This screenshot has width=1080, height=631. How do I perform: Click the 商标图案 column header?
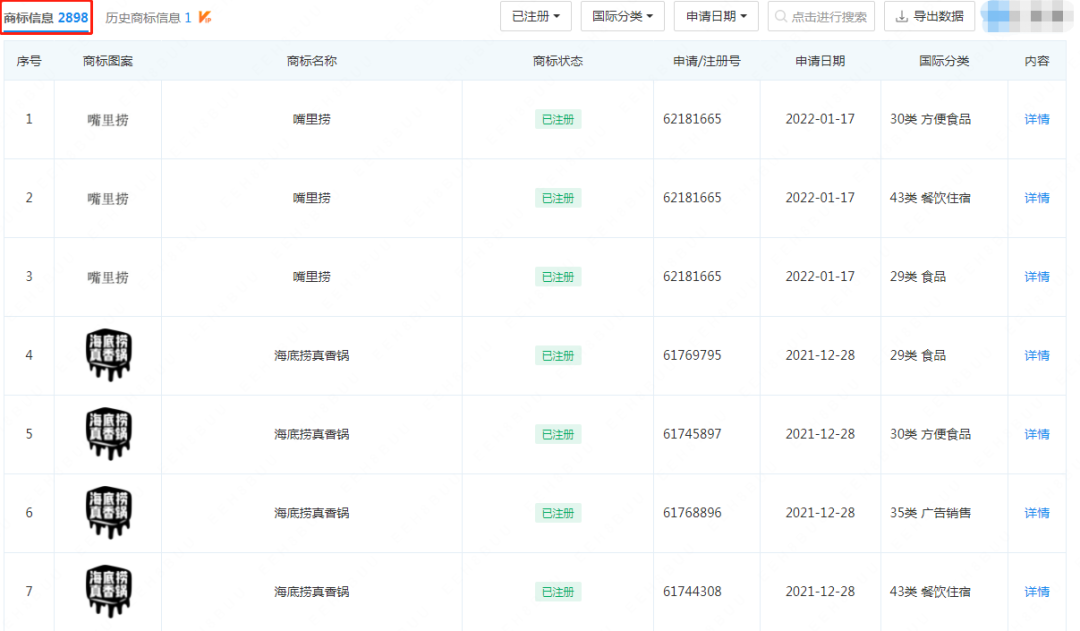click(x=107, y=61)
